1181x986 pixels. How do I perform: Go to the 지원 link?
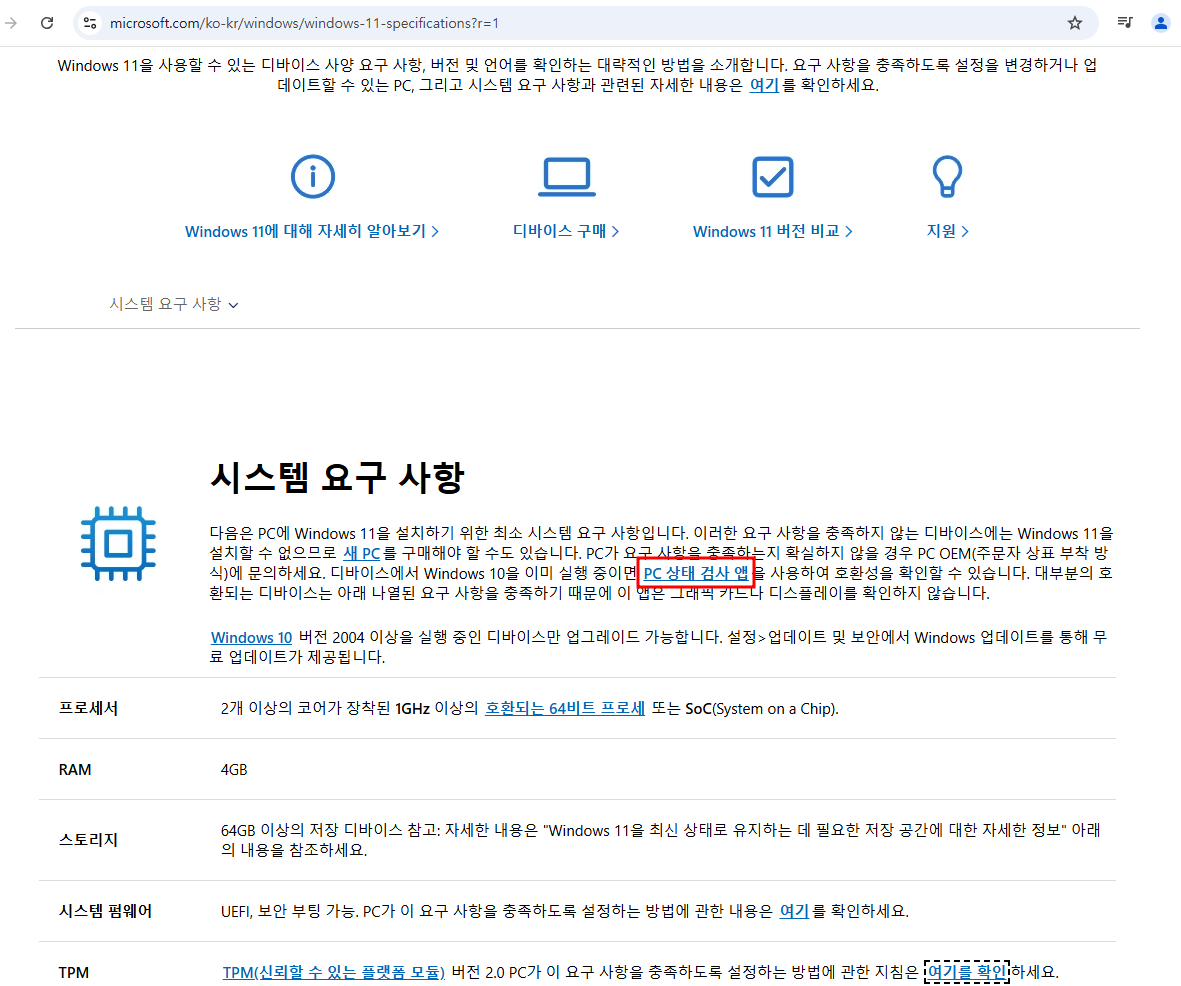(x=948, y=231)
